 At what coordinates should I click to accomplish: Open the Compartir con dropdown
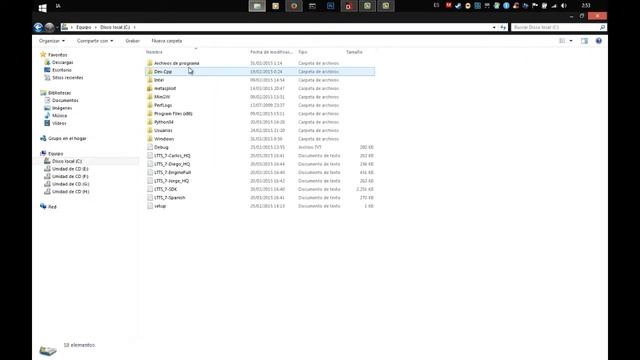click(x=95, y=41)
